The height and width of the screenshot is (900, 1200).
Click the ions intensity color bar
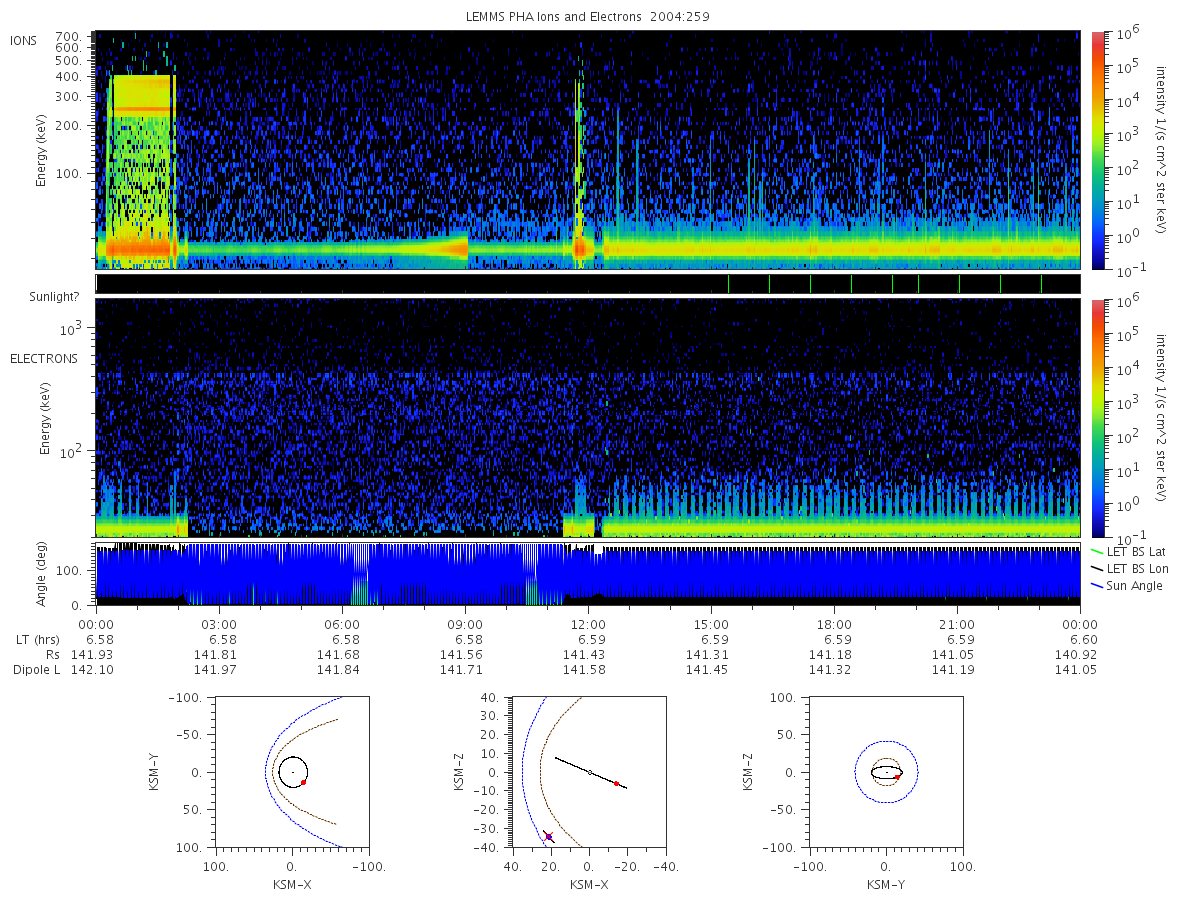coord(1097,150)
